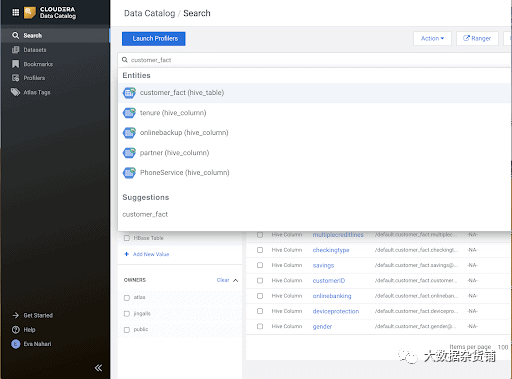Open the onlinebanking column link
Viewport: 512px width, 379px height.
click(332, 296)
